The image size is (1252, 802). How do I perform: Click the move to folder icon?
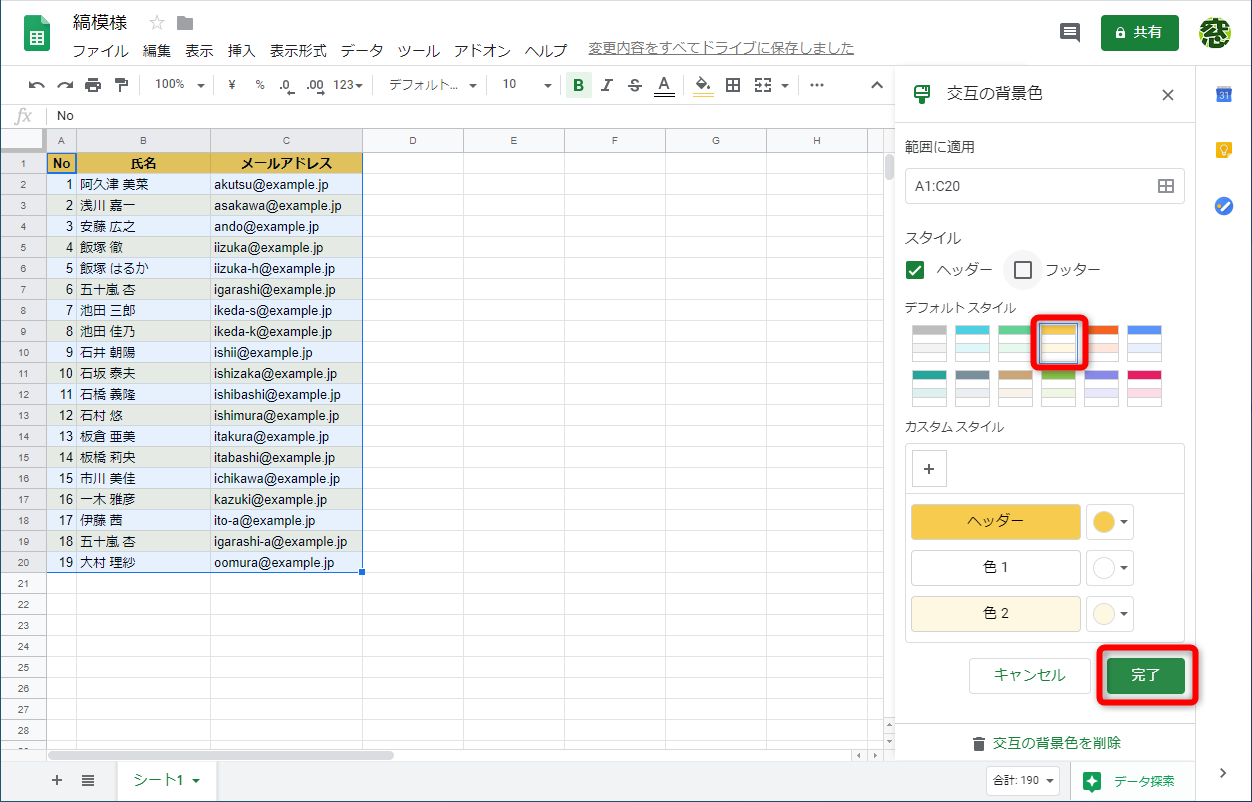click(x=185, y=23)
